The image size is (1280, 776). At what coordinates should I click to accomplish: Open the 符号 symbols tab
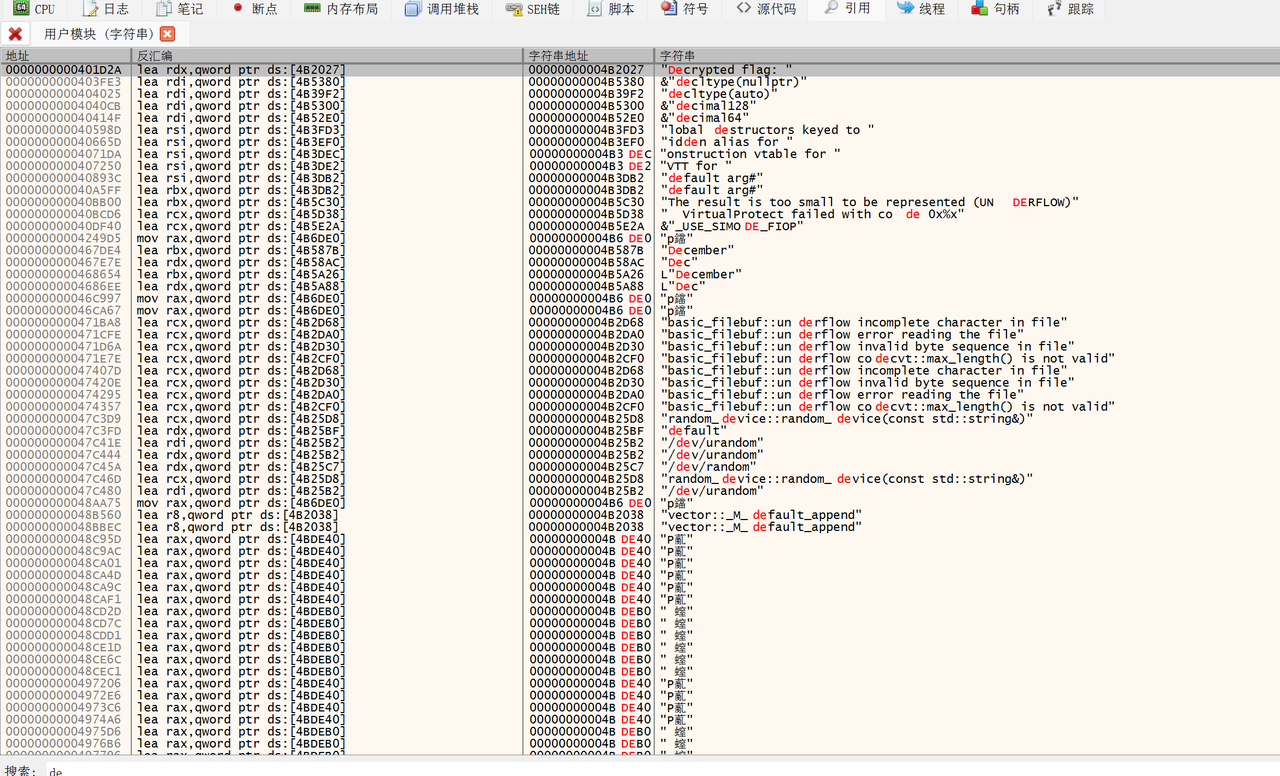(x=685, y=9)
